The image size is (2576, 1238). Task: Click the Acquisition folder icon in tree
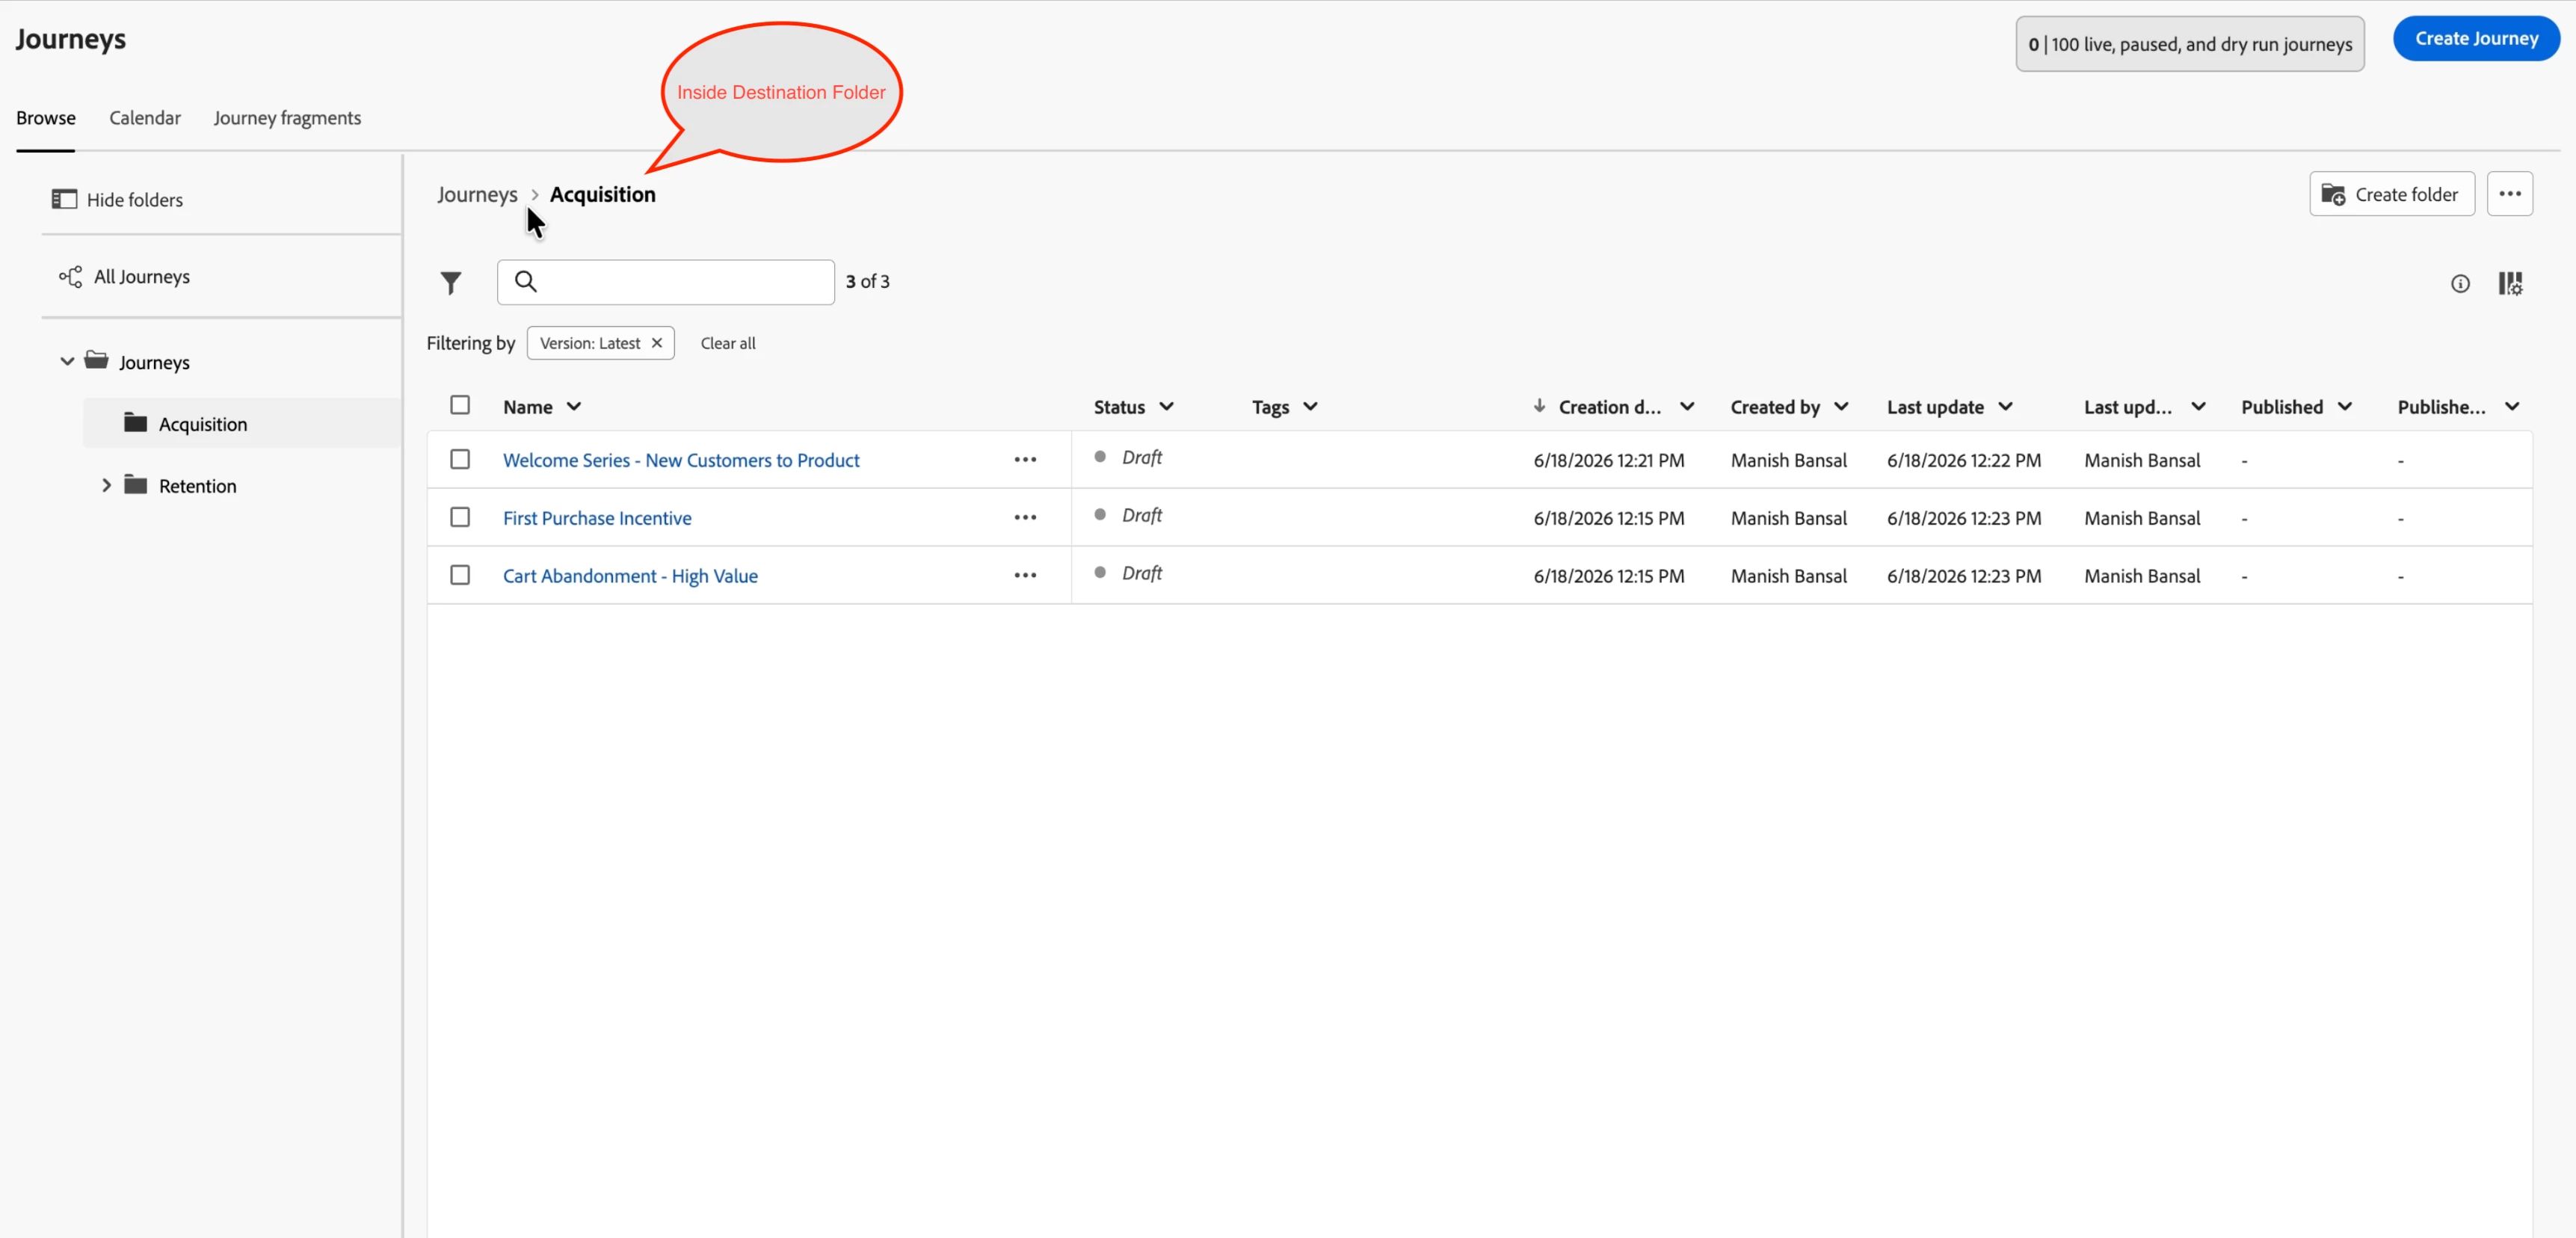[136, 422]
